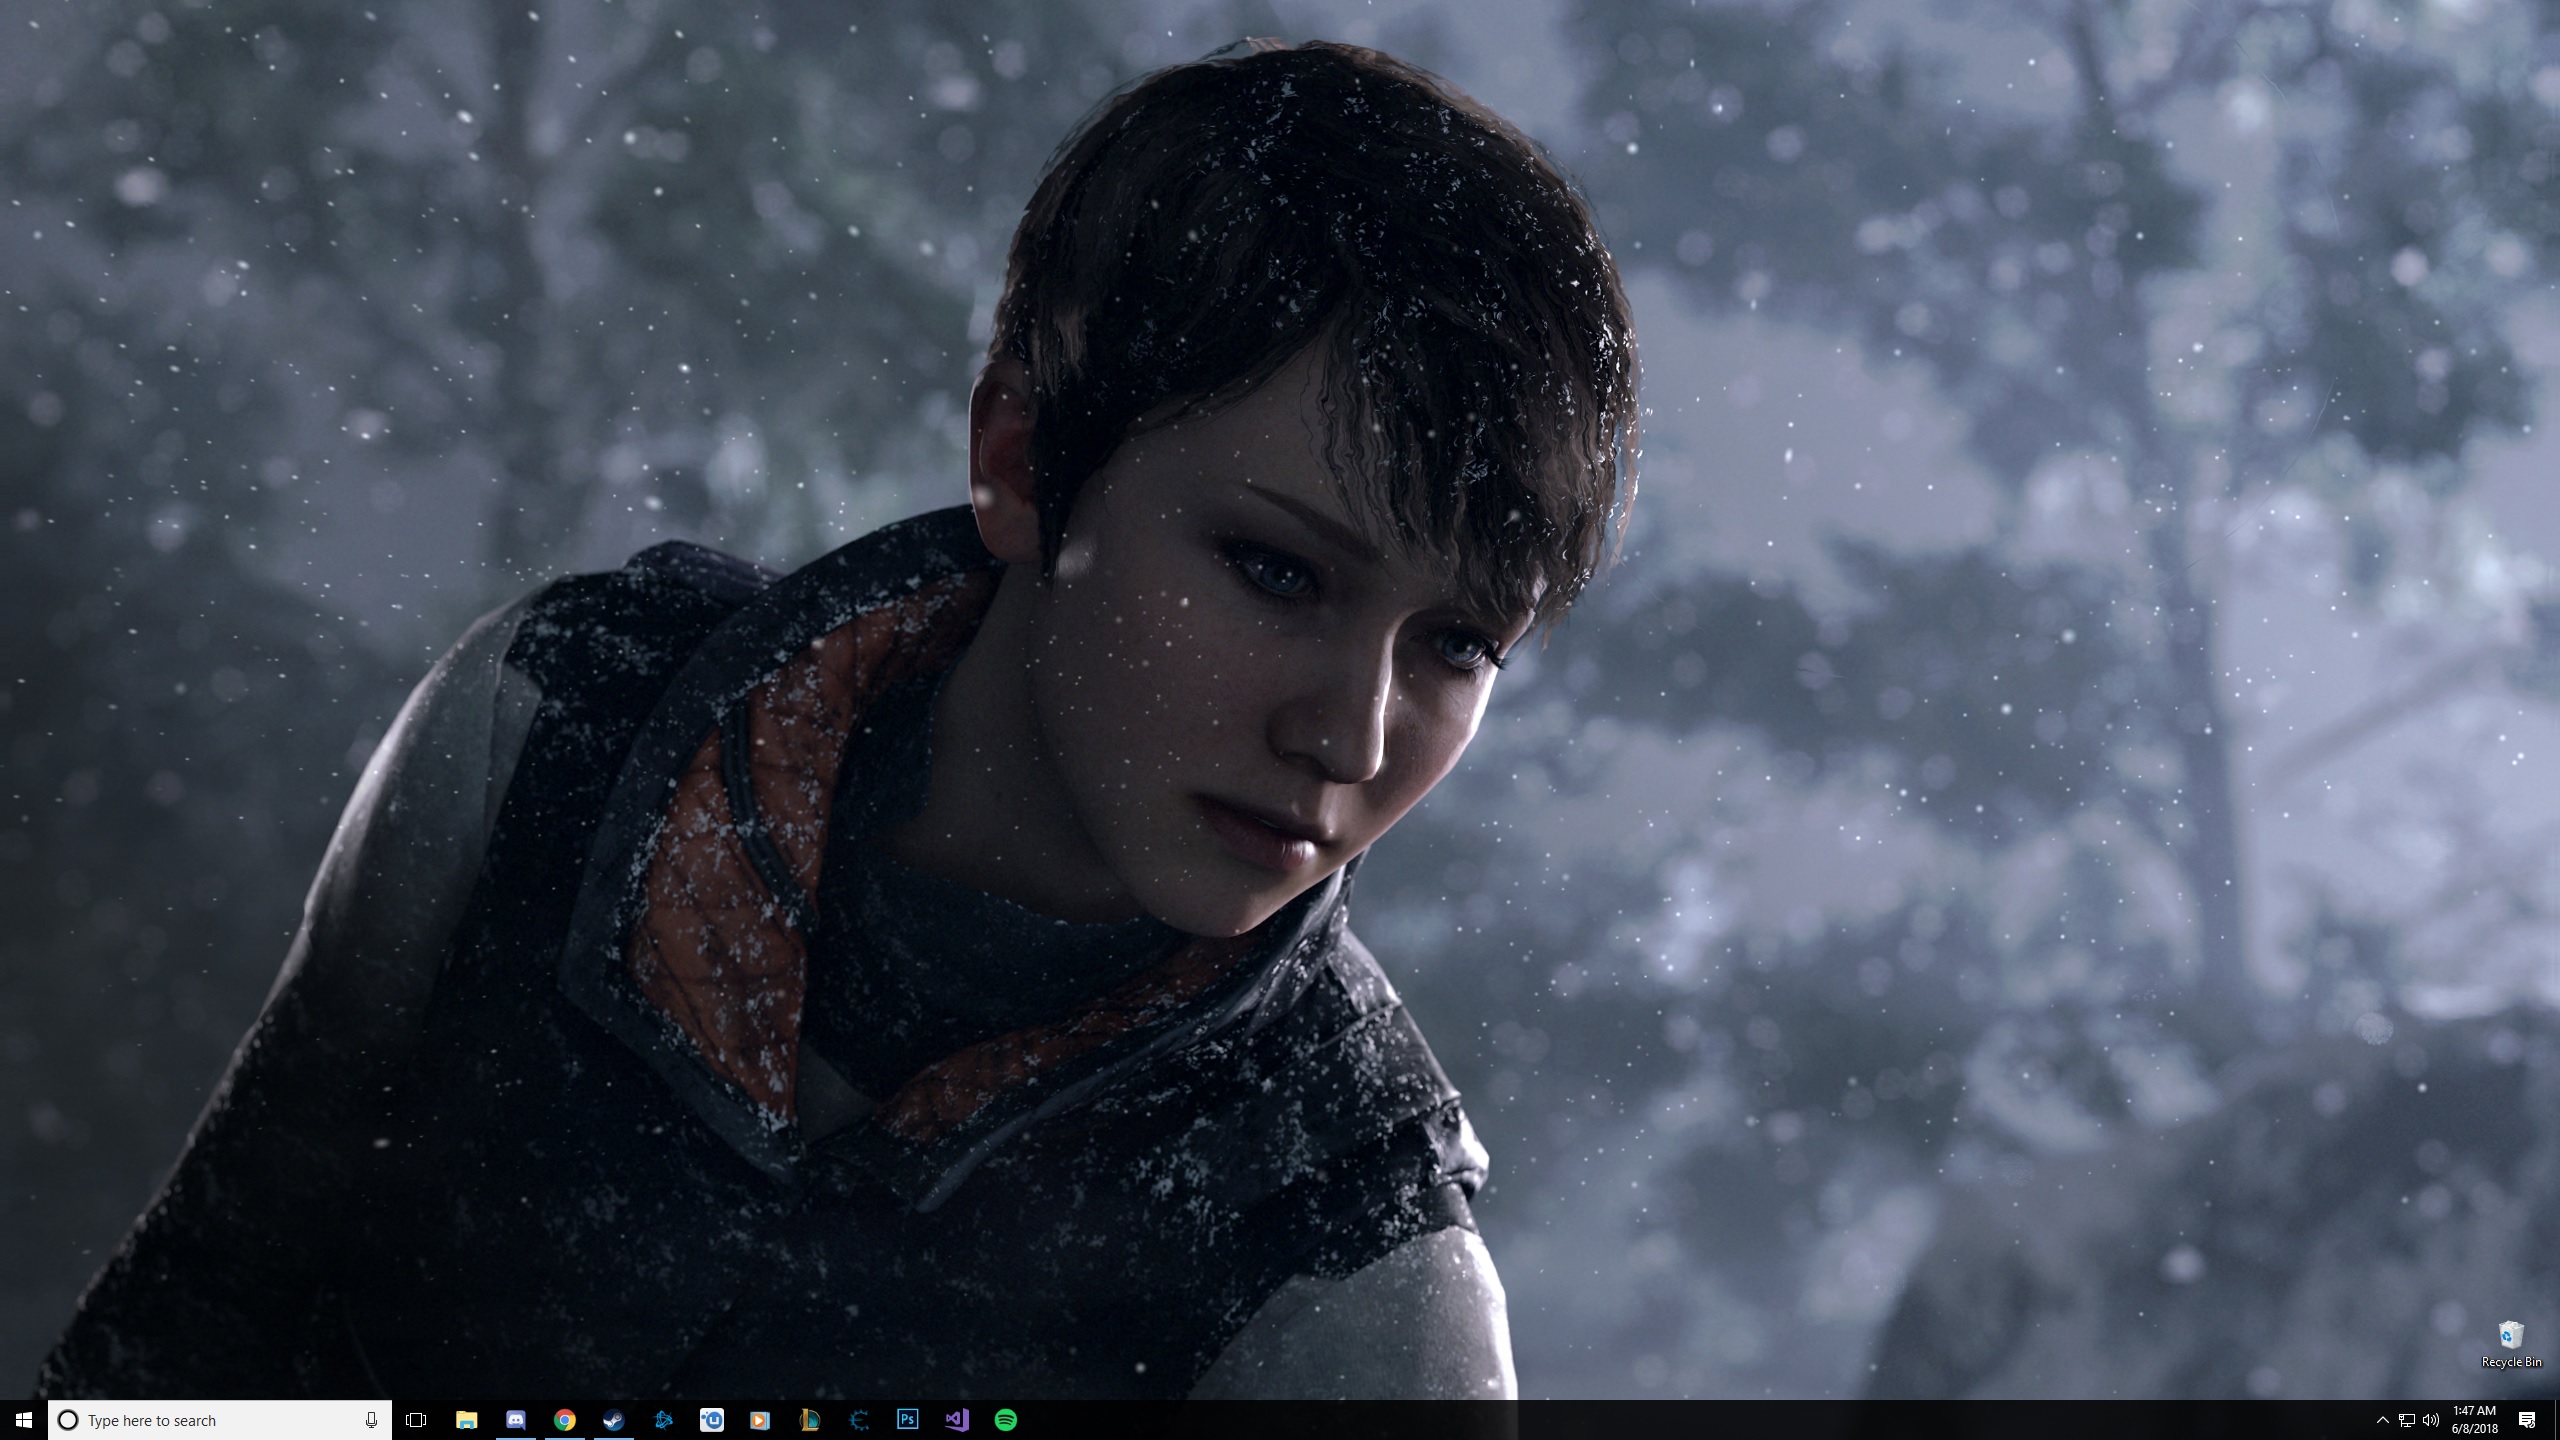Launch Visual Studio from the taskbar
Viewport: 2560px width, 1440px height.
click(x=956, y=1420)
